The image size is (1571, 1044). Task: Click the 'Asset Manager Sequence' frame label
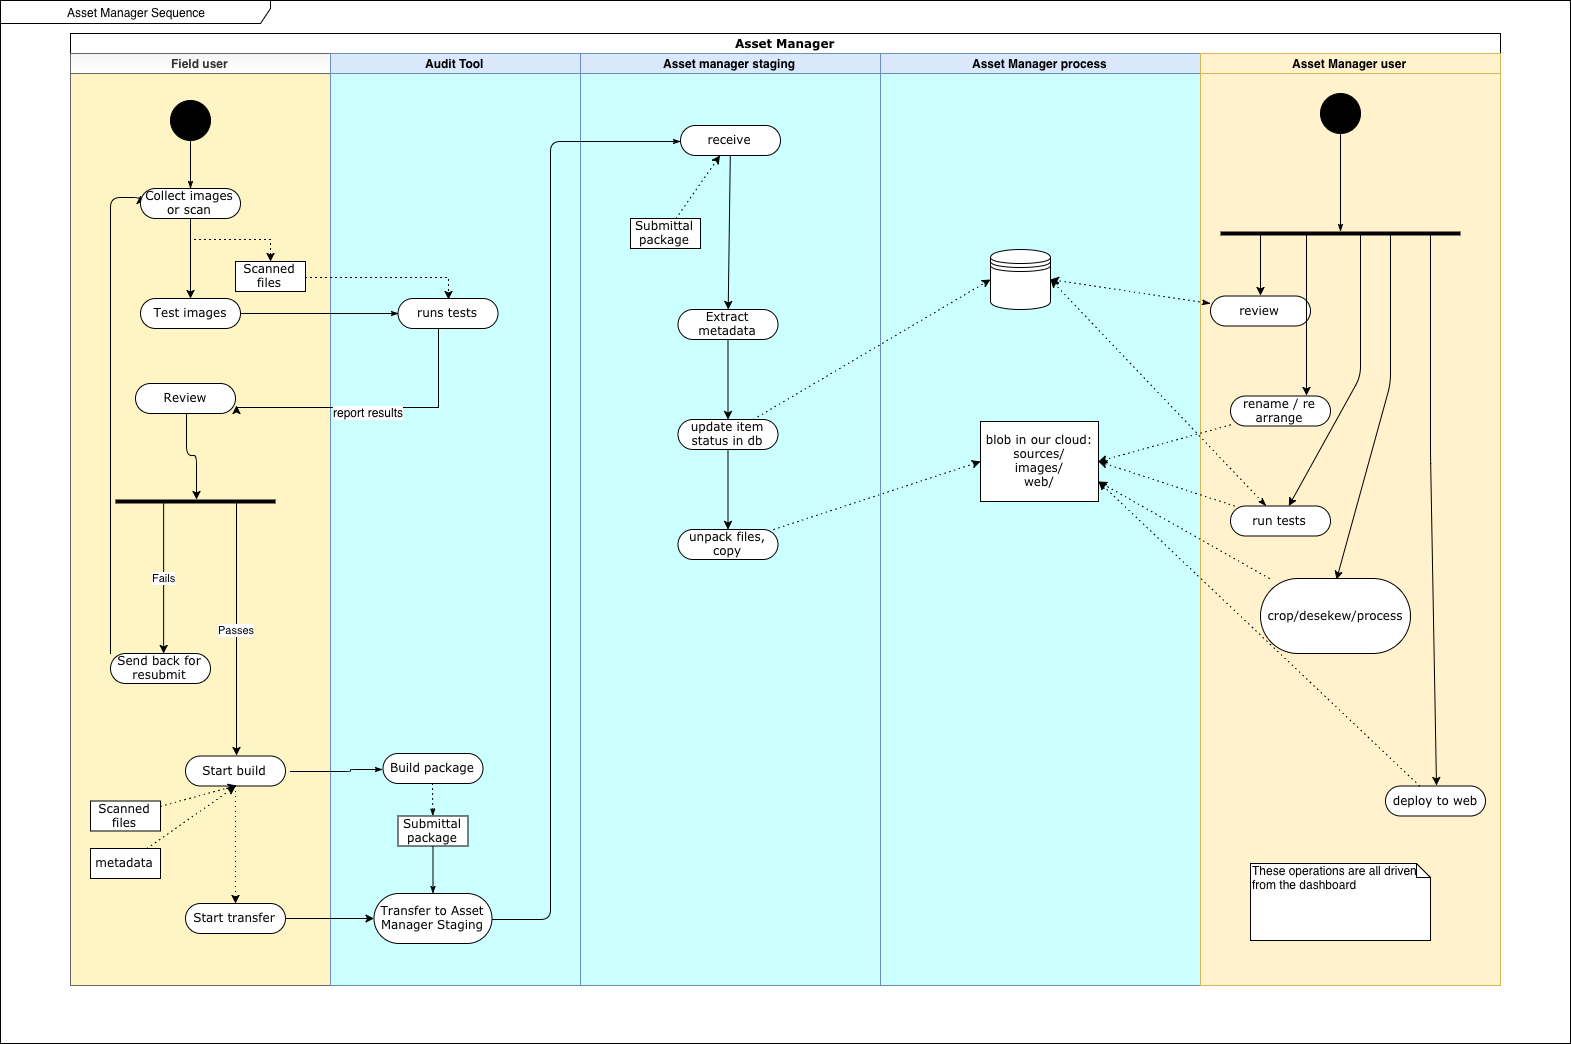click(136, 13)
